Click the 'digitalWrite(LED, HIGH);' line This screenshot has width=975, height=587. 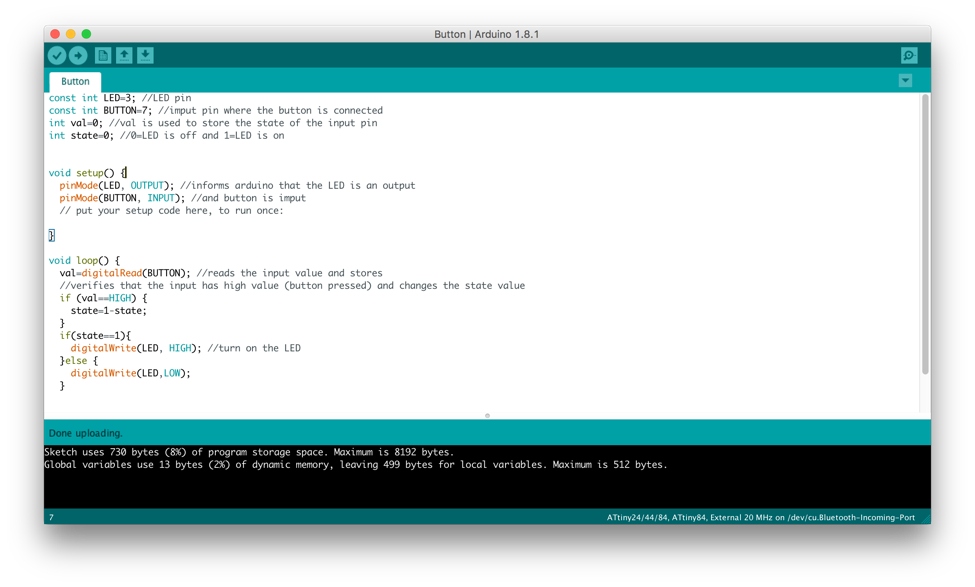(185, 348)
